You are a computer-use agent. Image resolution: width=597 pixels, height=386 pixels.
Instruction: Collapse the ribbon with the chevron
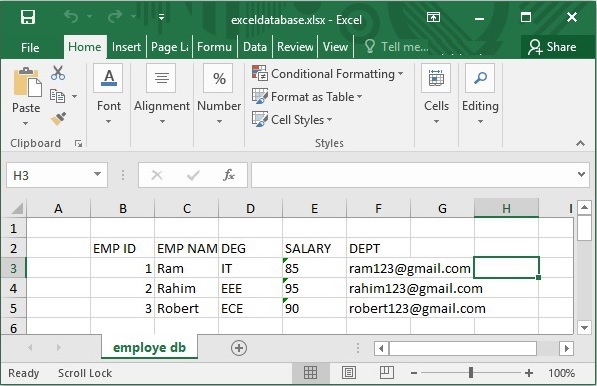[580, 143]
